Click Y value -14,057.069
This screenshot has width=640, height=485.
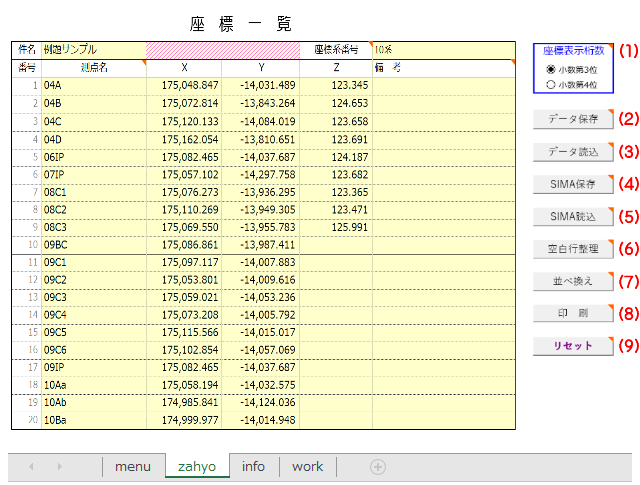[261, 350]
